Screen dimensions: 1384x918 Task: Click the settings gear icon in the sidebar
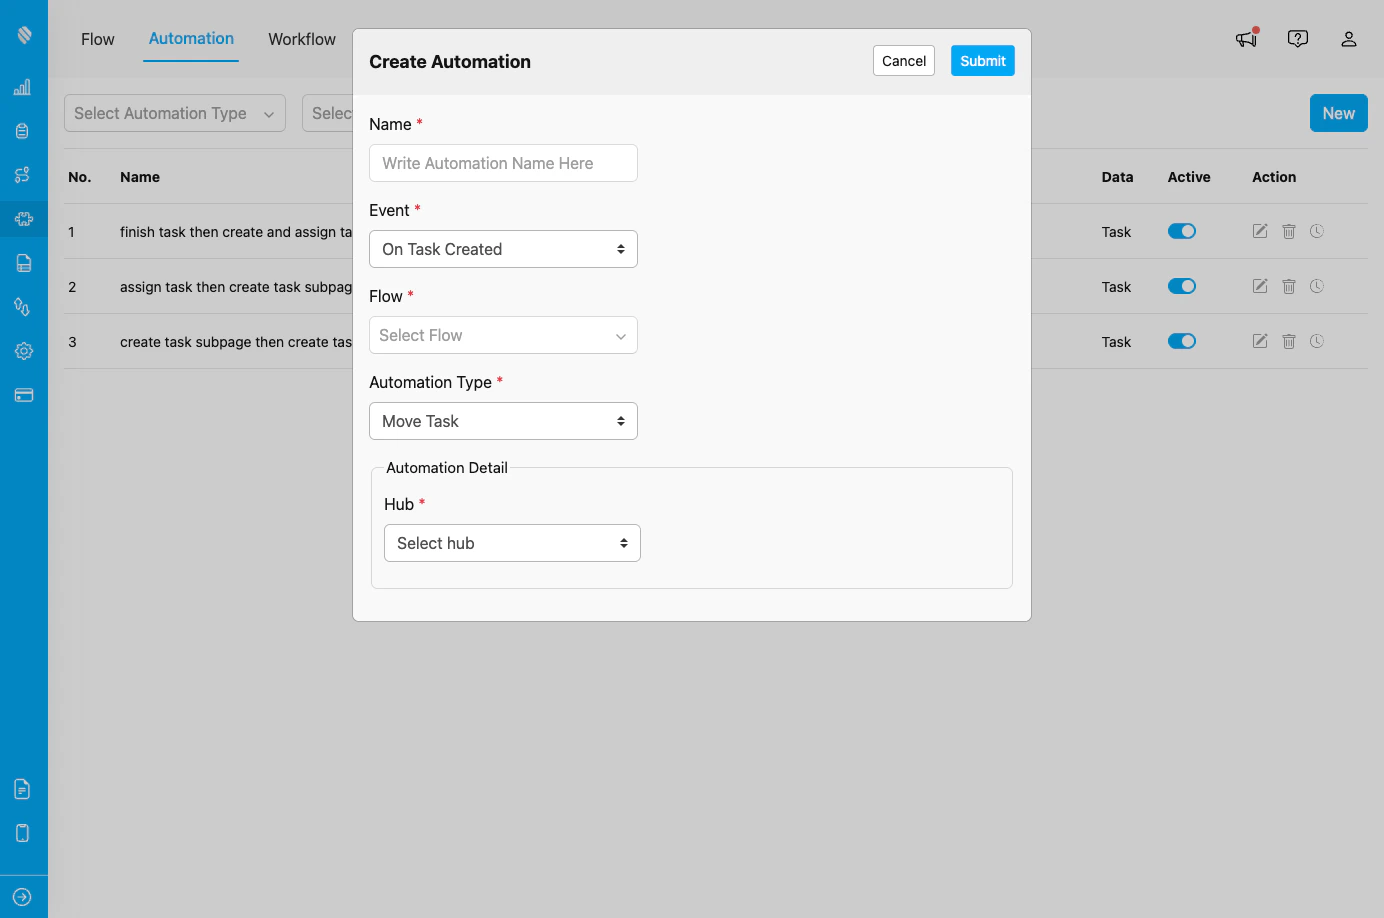(22, 351)
